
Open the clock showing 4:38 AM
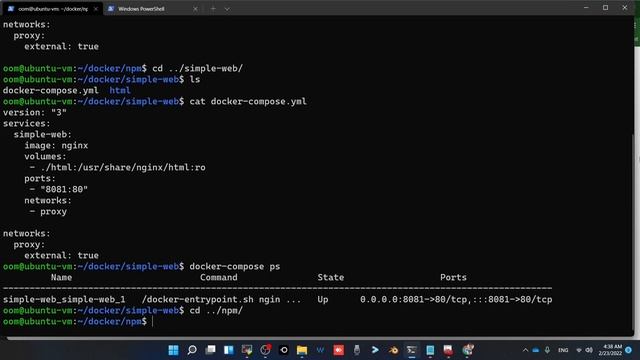pos(610,350)
